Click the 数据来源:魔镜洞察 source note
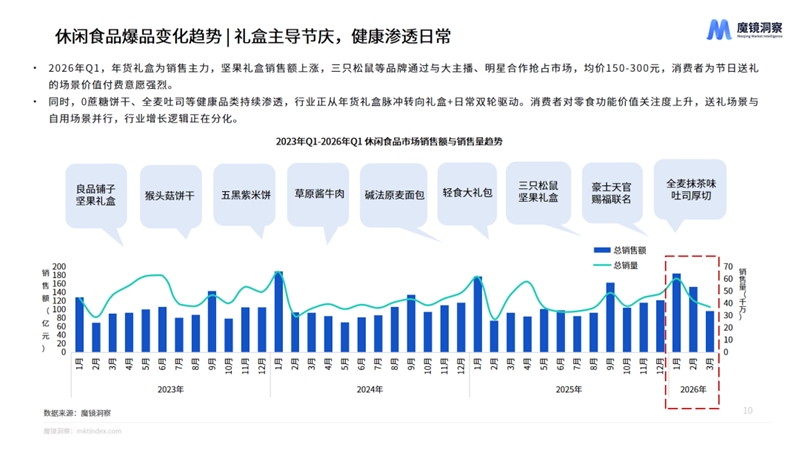The height and width of the screenshot is (450, 799). [x=77, y=413]
